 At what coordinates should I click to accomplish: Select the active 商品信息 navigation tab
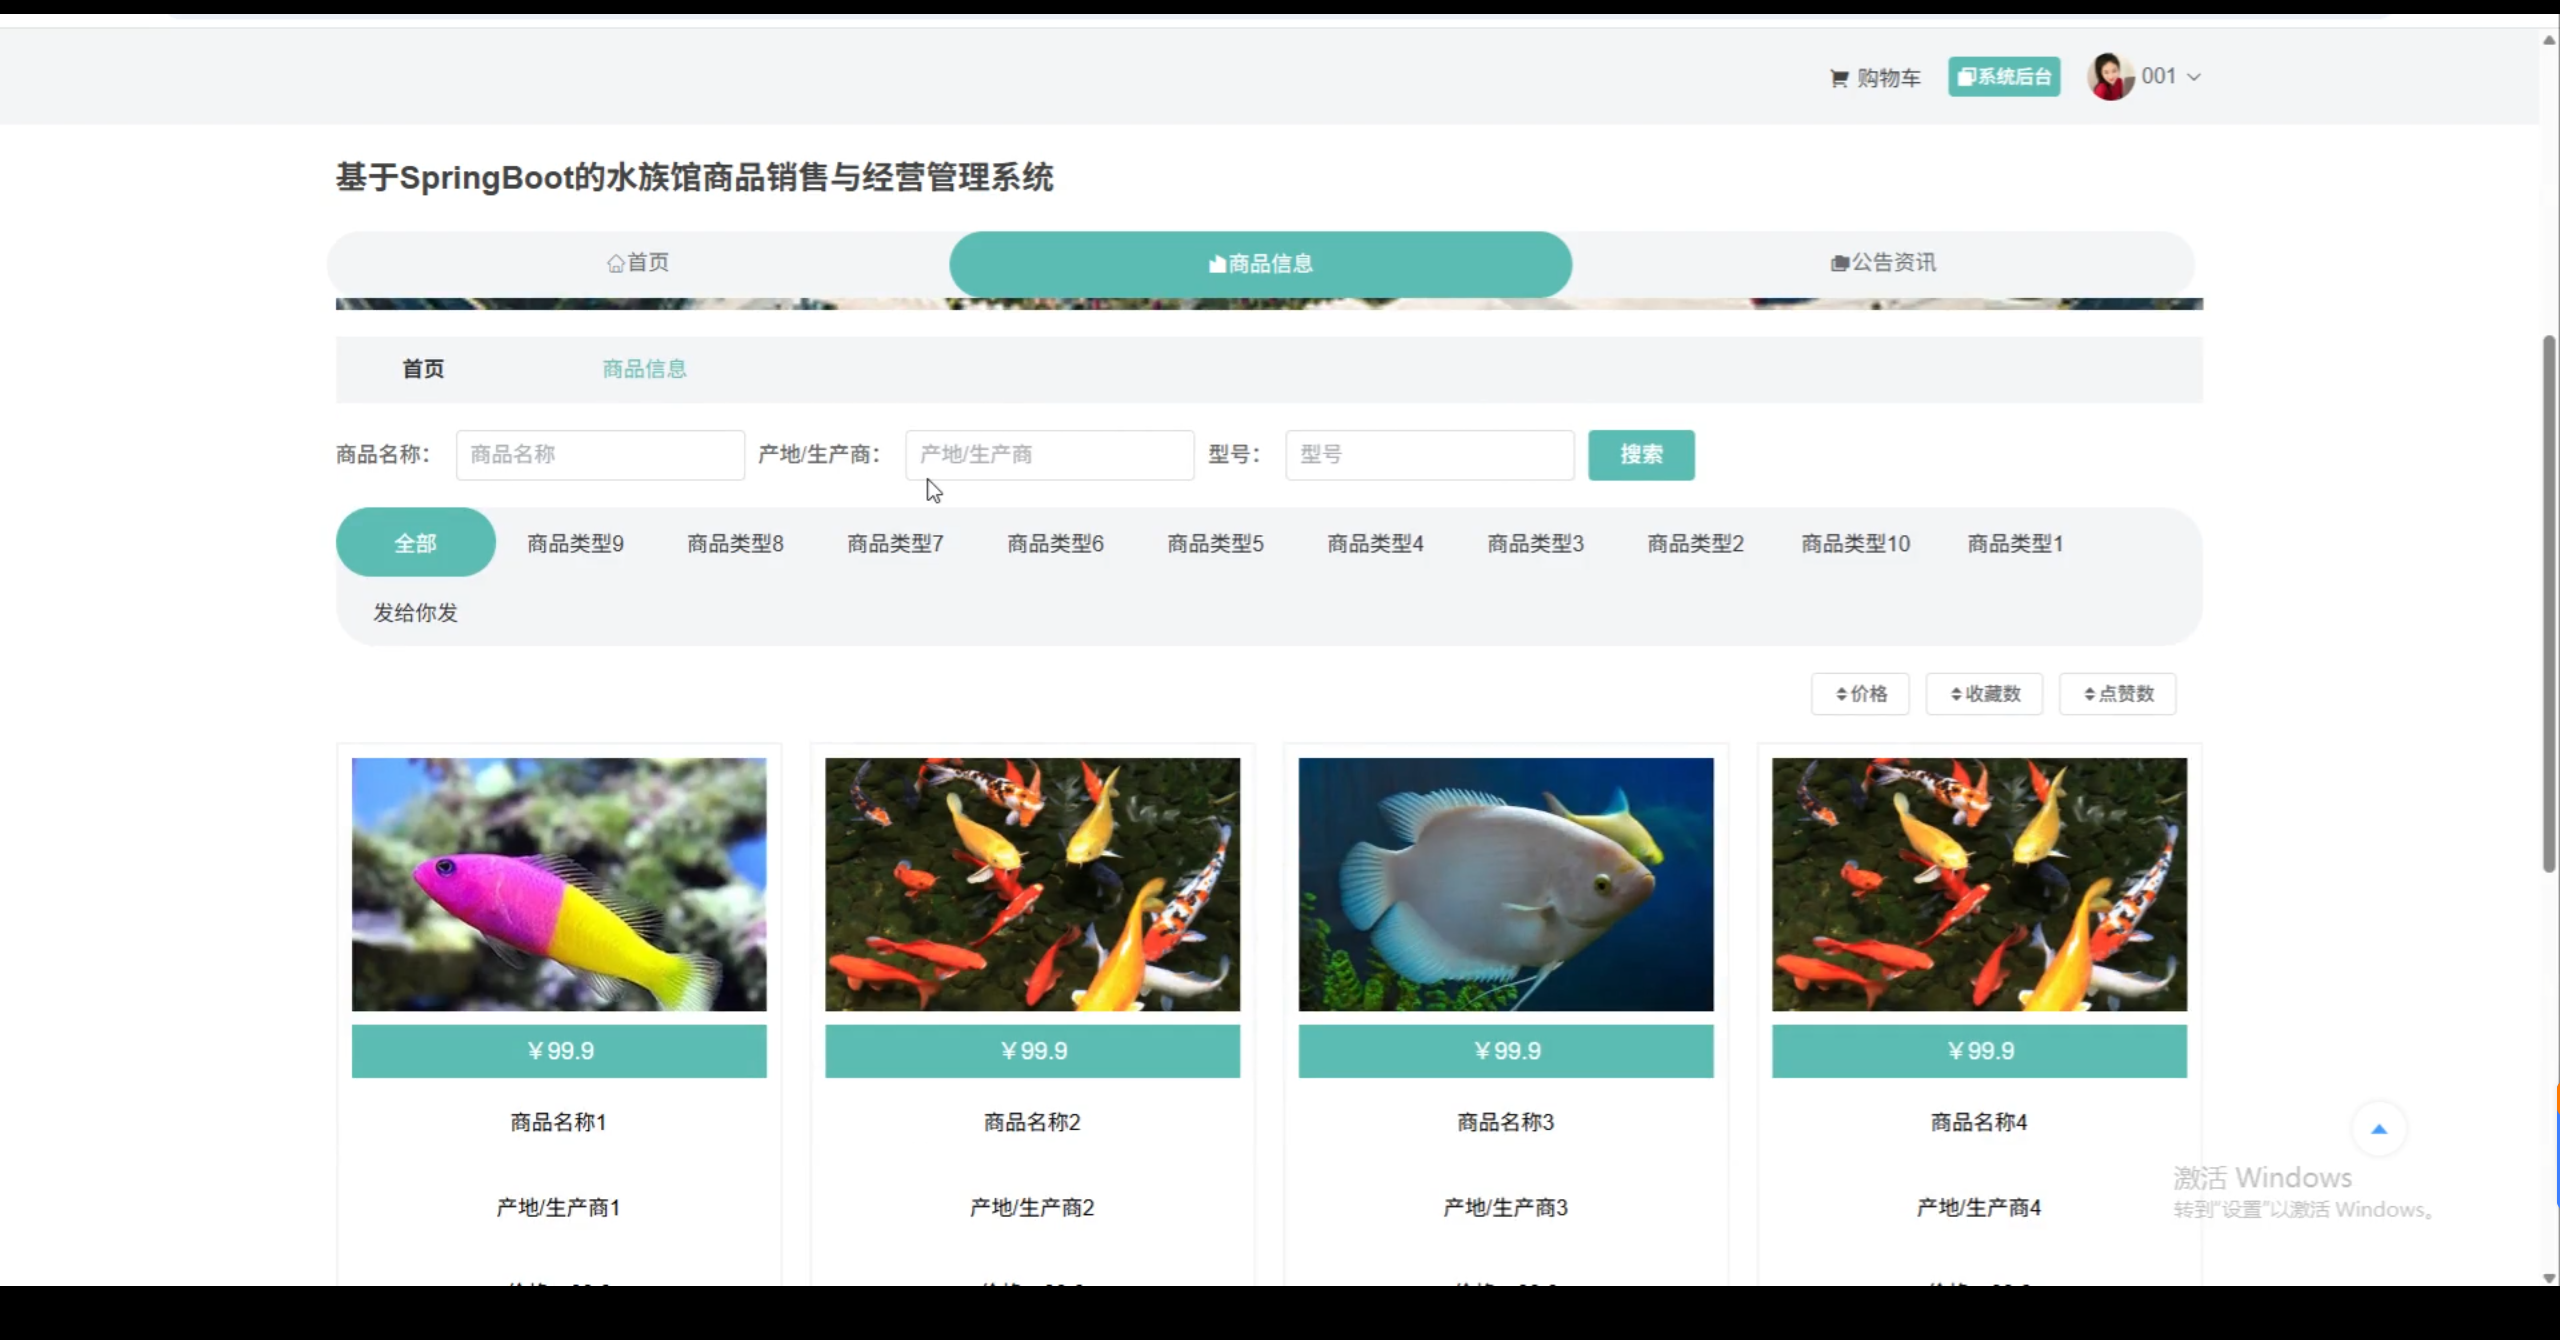point(1260,264)
